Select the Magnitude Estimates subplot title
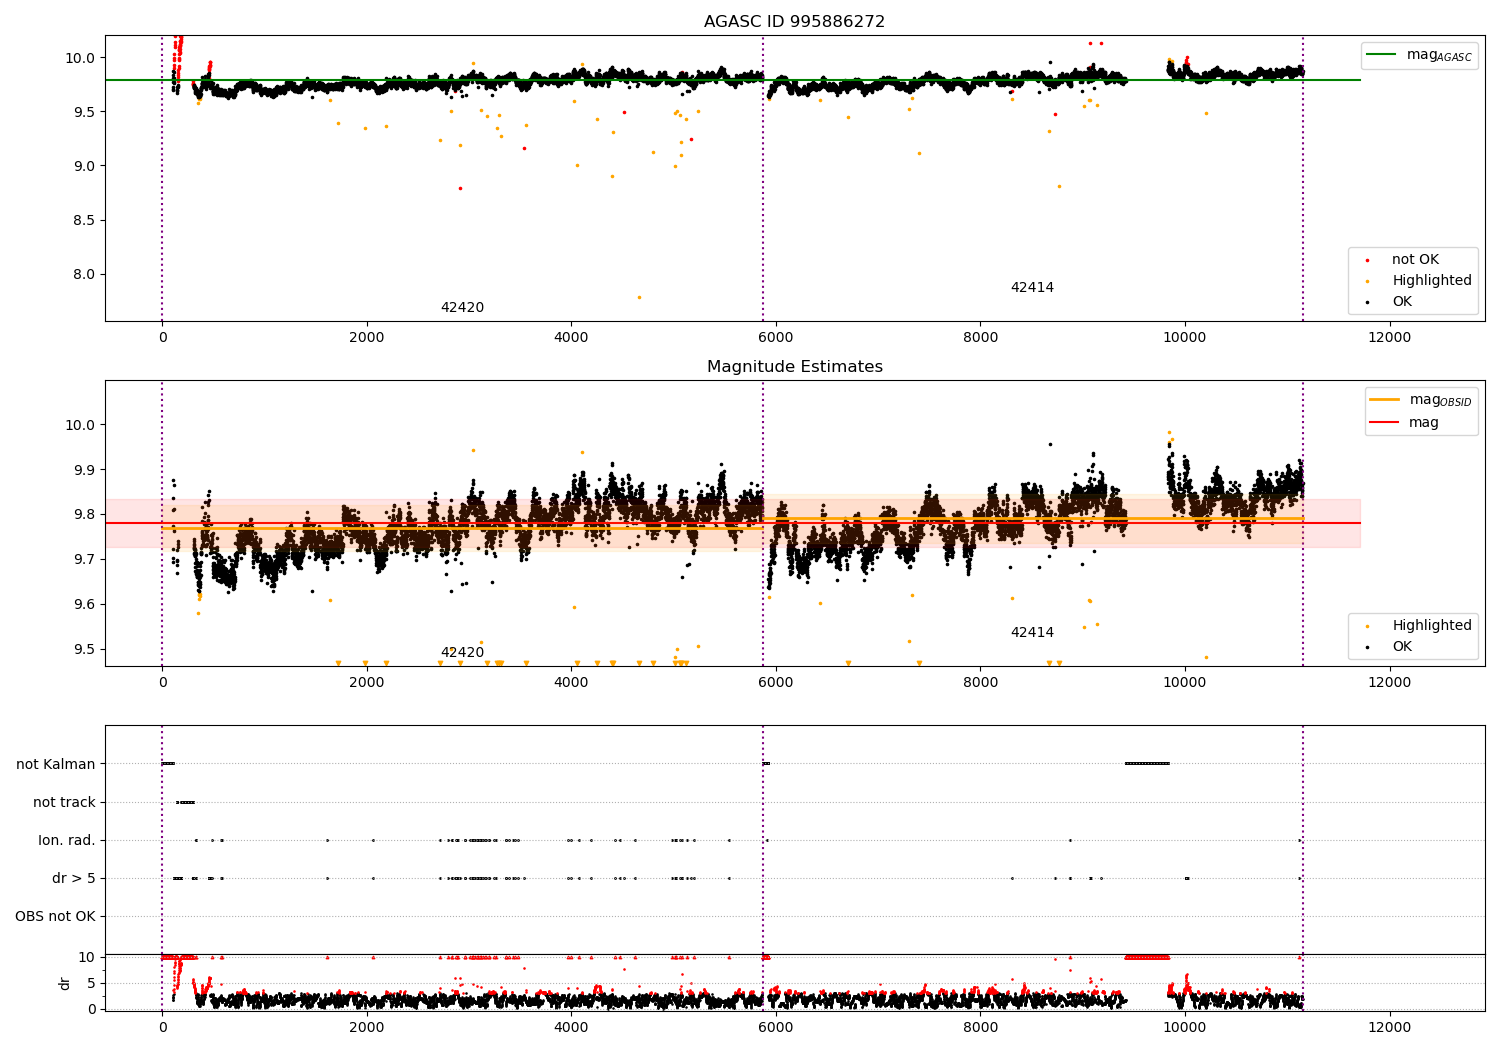Image resolution: width=1500 pixels, height=1050 pixels. pos(794,367)
